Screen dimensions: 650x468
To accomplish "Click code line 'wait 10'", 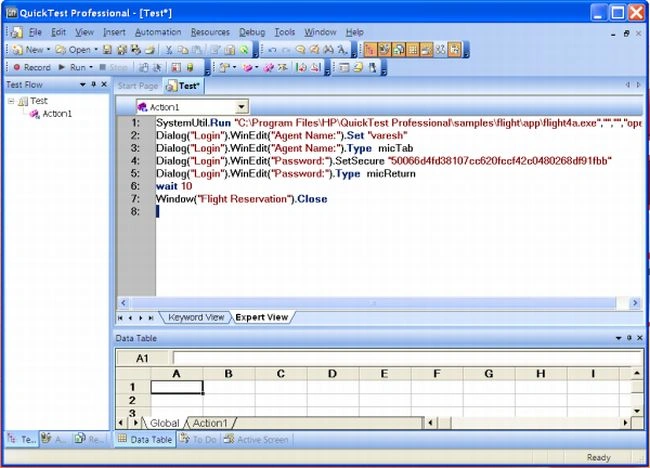I will coord(174,186).
